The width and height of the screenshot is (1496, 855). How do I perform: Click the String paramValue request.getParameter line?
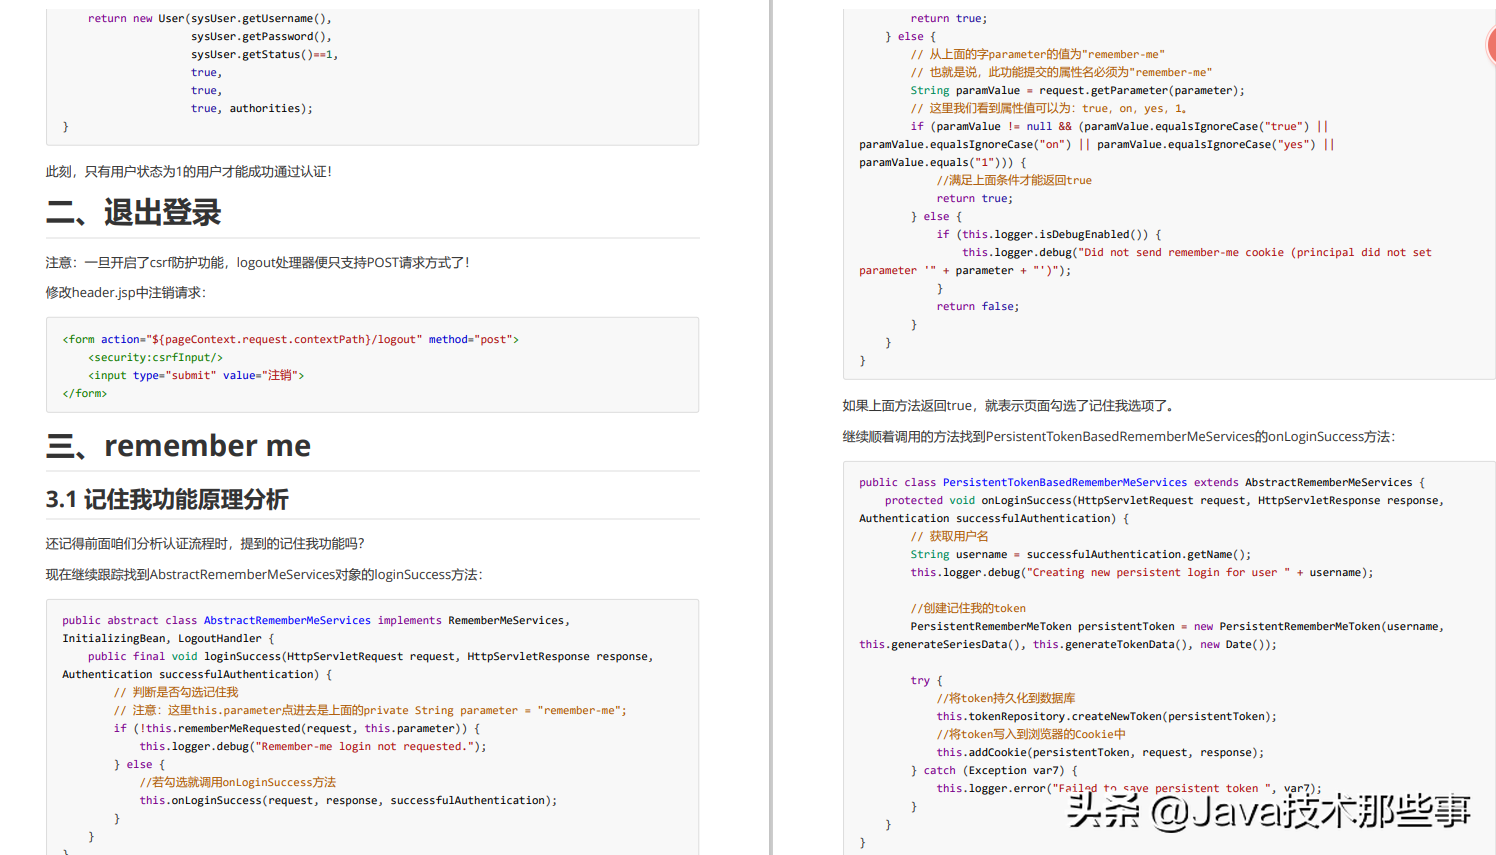(1078, 90)
